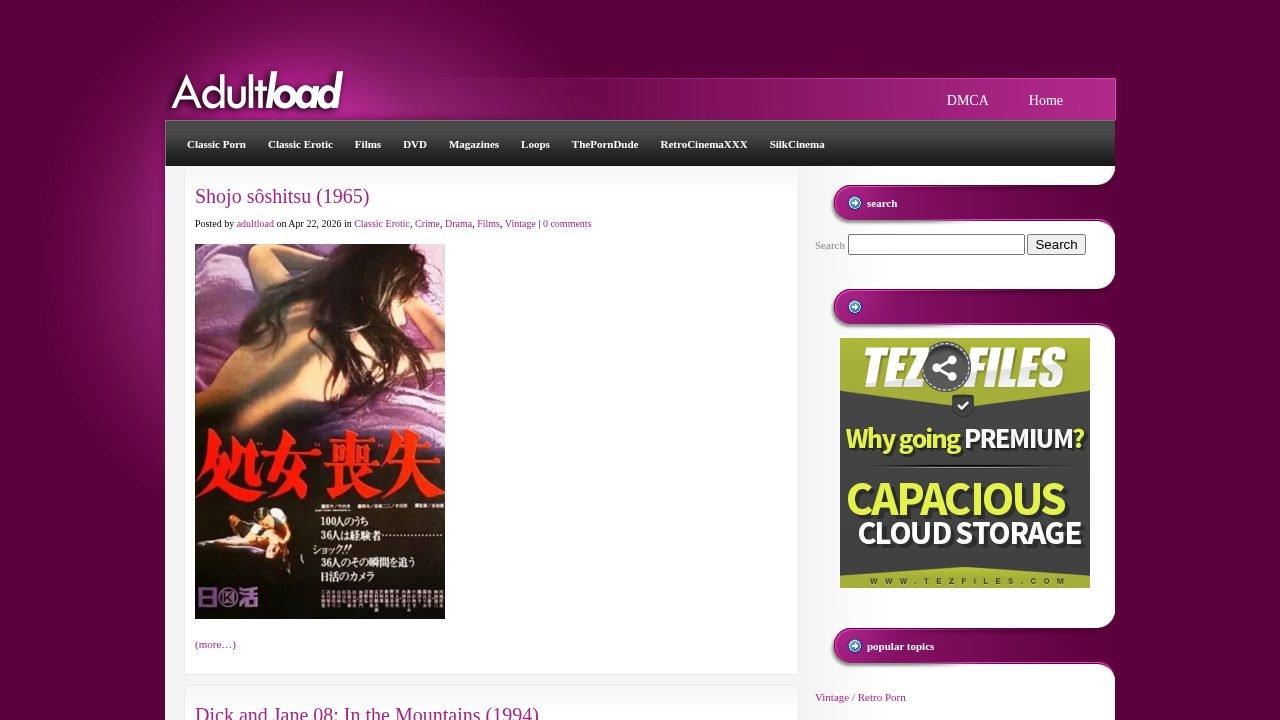Click the Search button

coord(1056,245)
